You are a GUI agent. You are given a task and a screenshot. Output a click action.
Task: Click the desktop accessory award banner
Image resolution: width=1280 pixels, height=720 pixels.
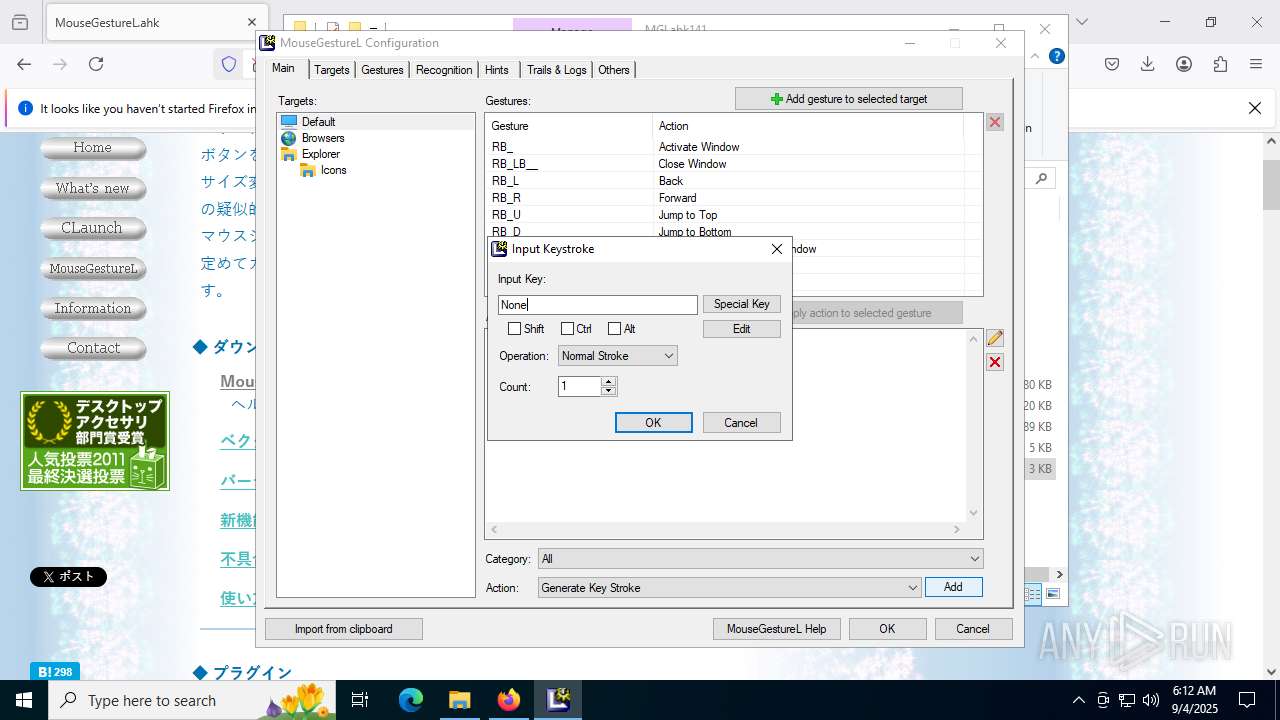(x=95, y=441)
